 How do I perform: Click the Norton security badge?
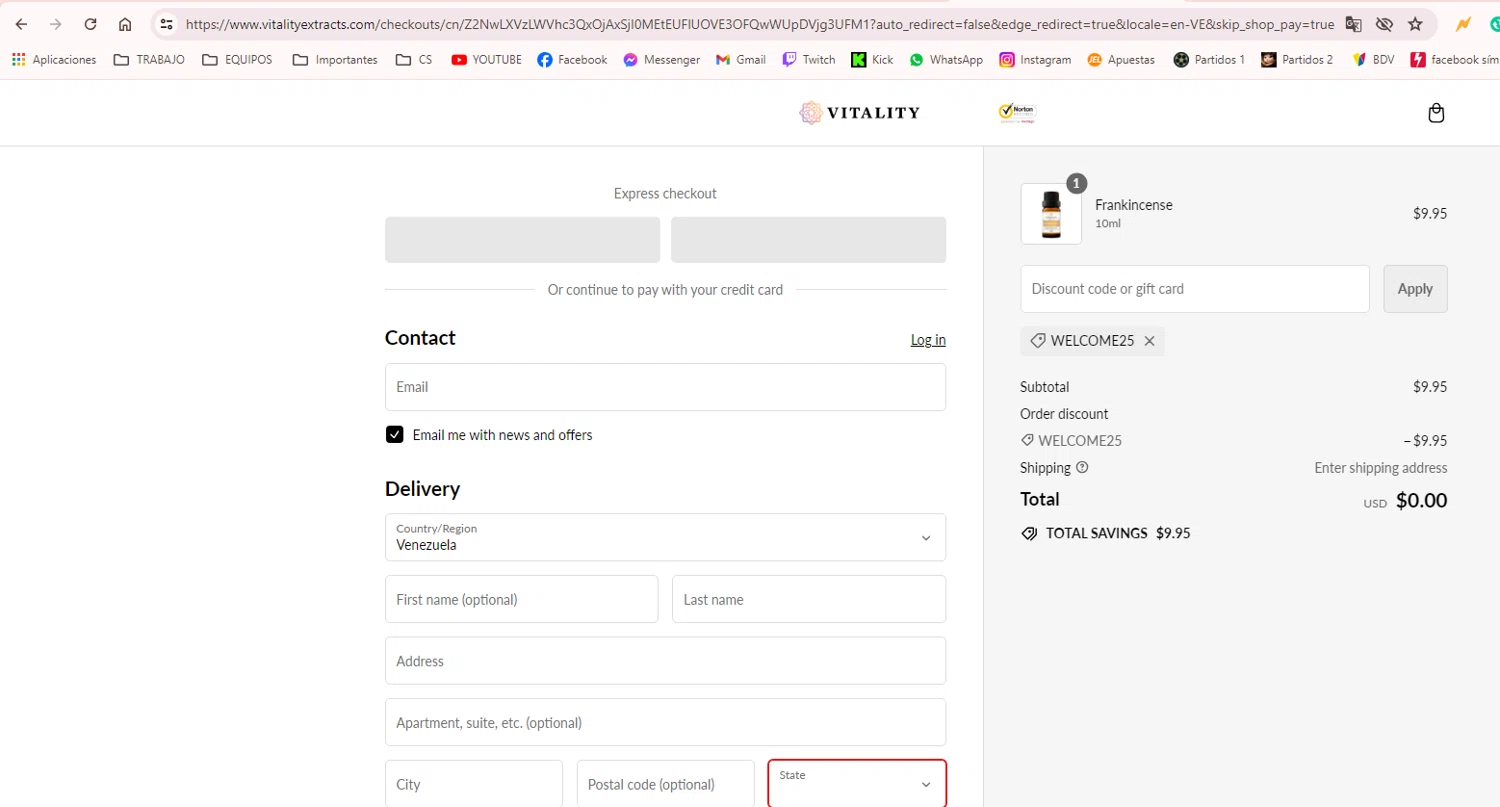pyautogui.click(x=1017, y=113)
